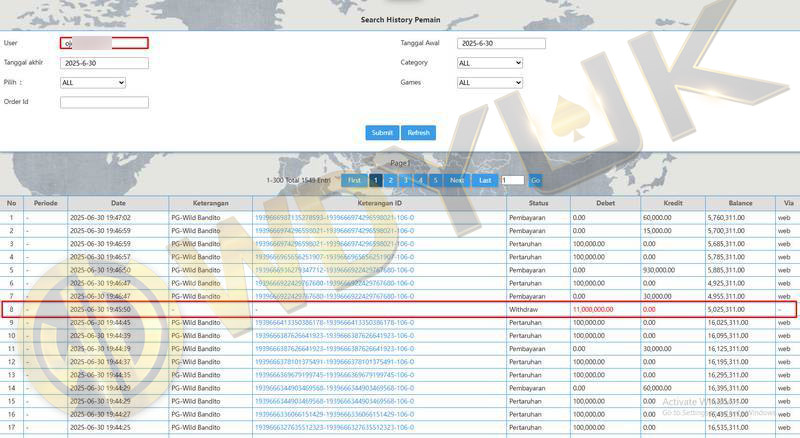Open the Games dropdown
Image resolution: width=800 pixels, height=438 pixels.
(x=490, y=82)
